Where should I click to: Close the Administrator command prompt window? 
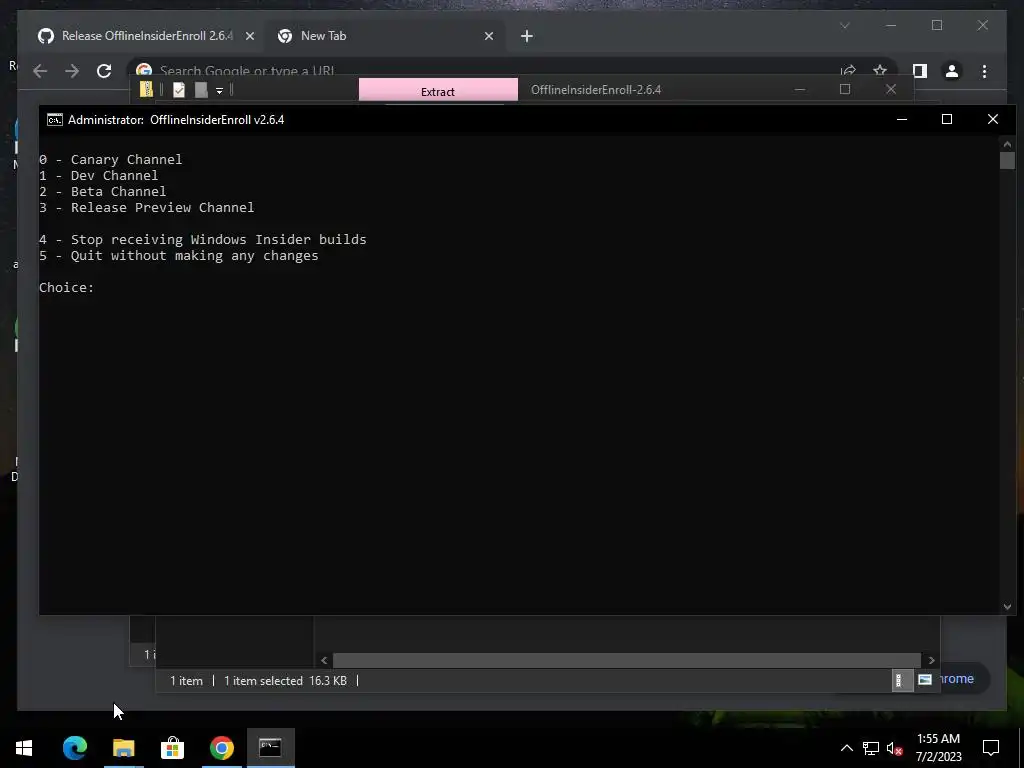pos(993,119)
